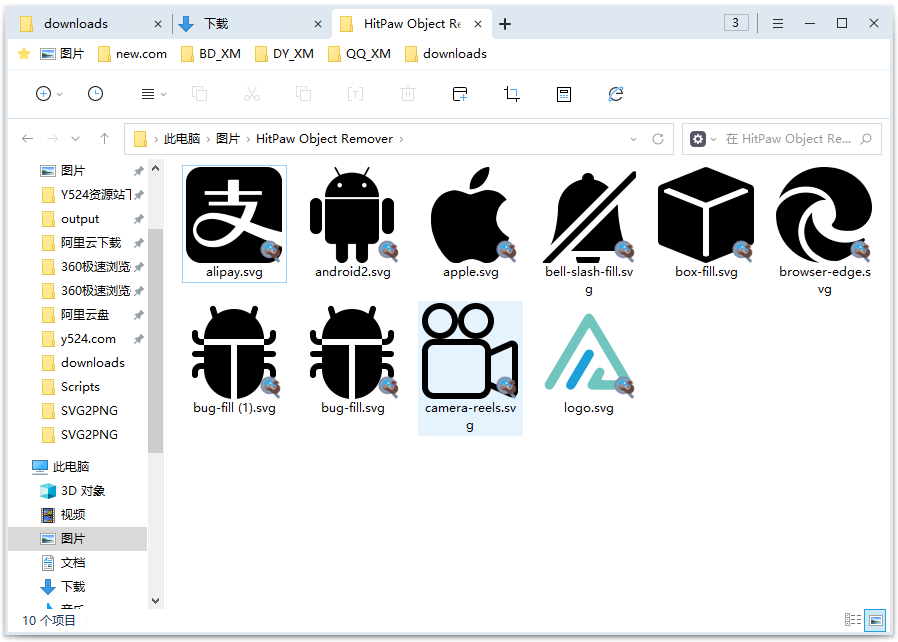Open the BD_XM bookmark folder

click(210, 54)
